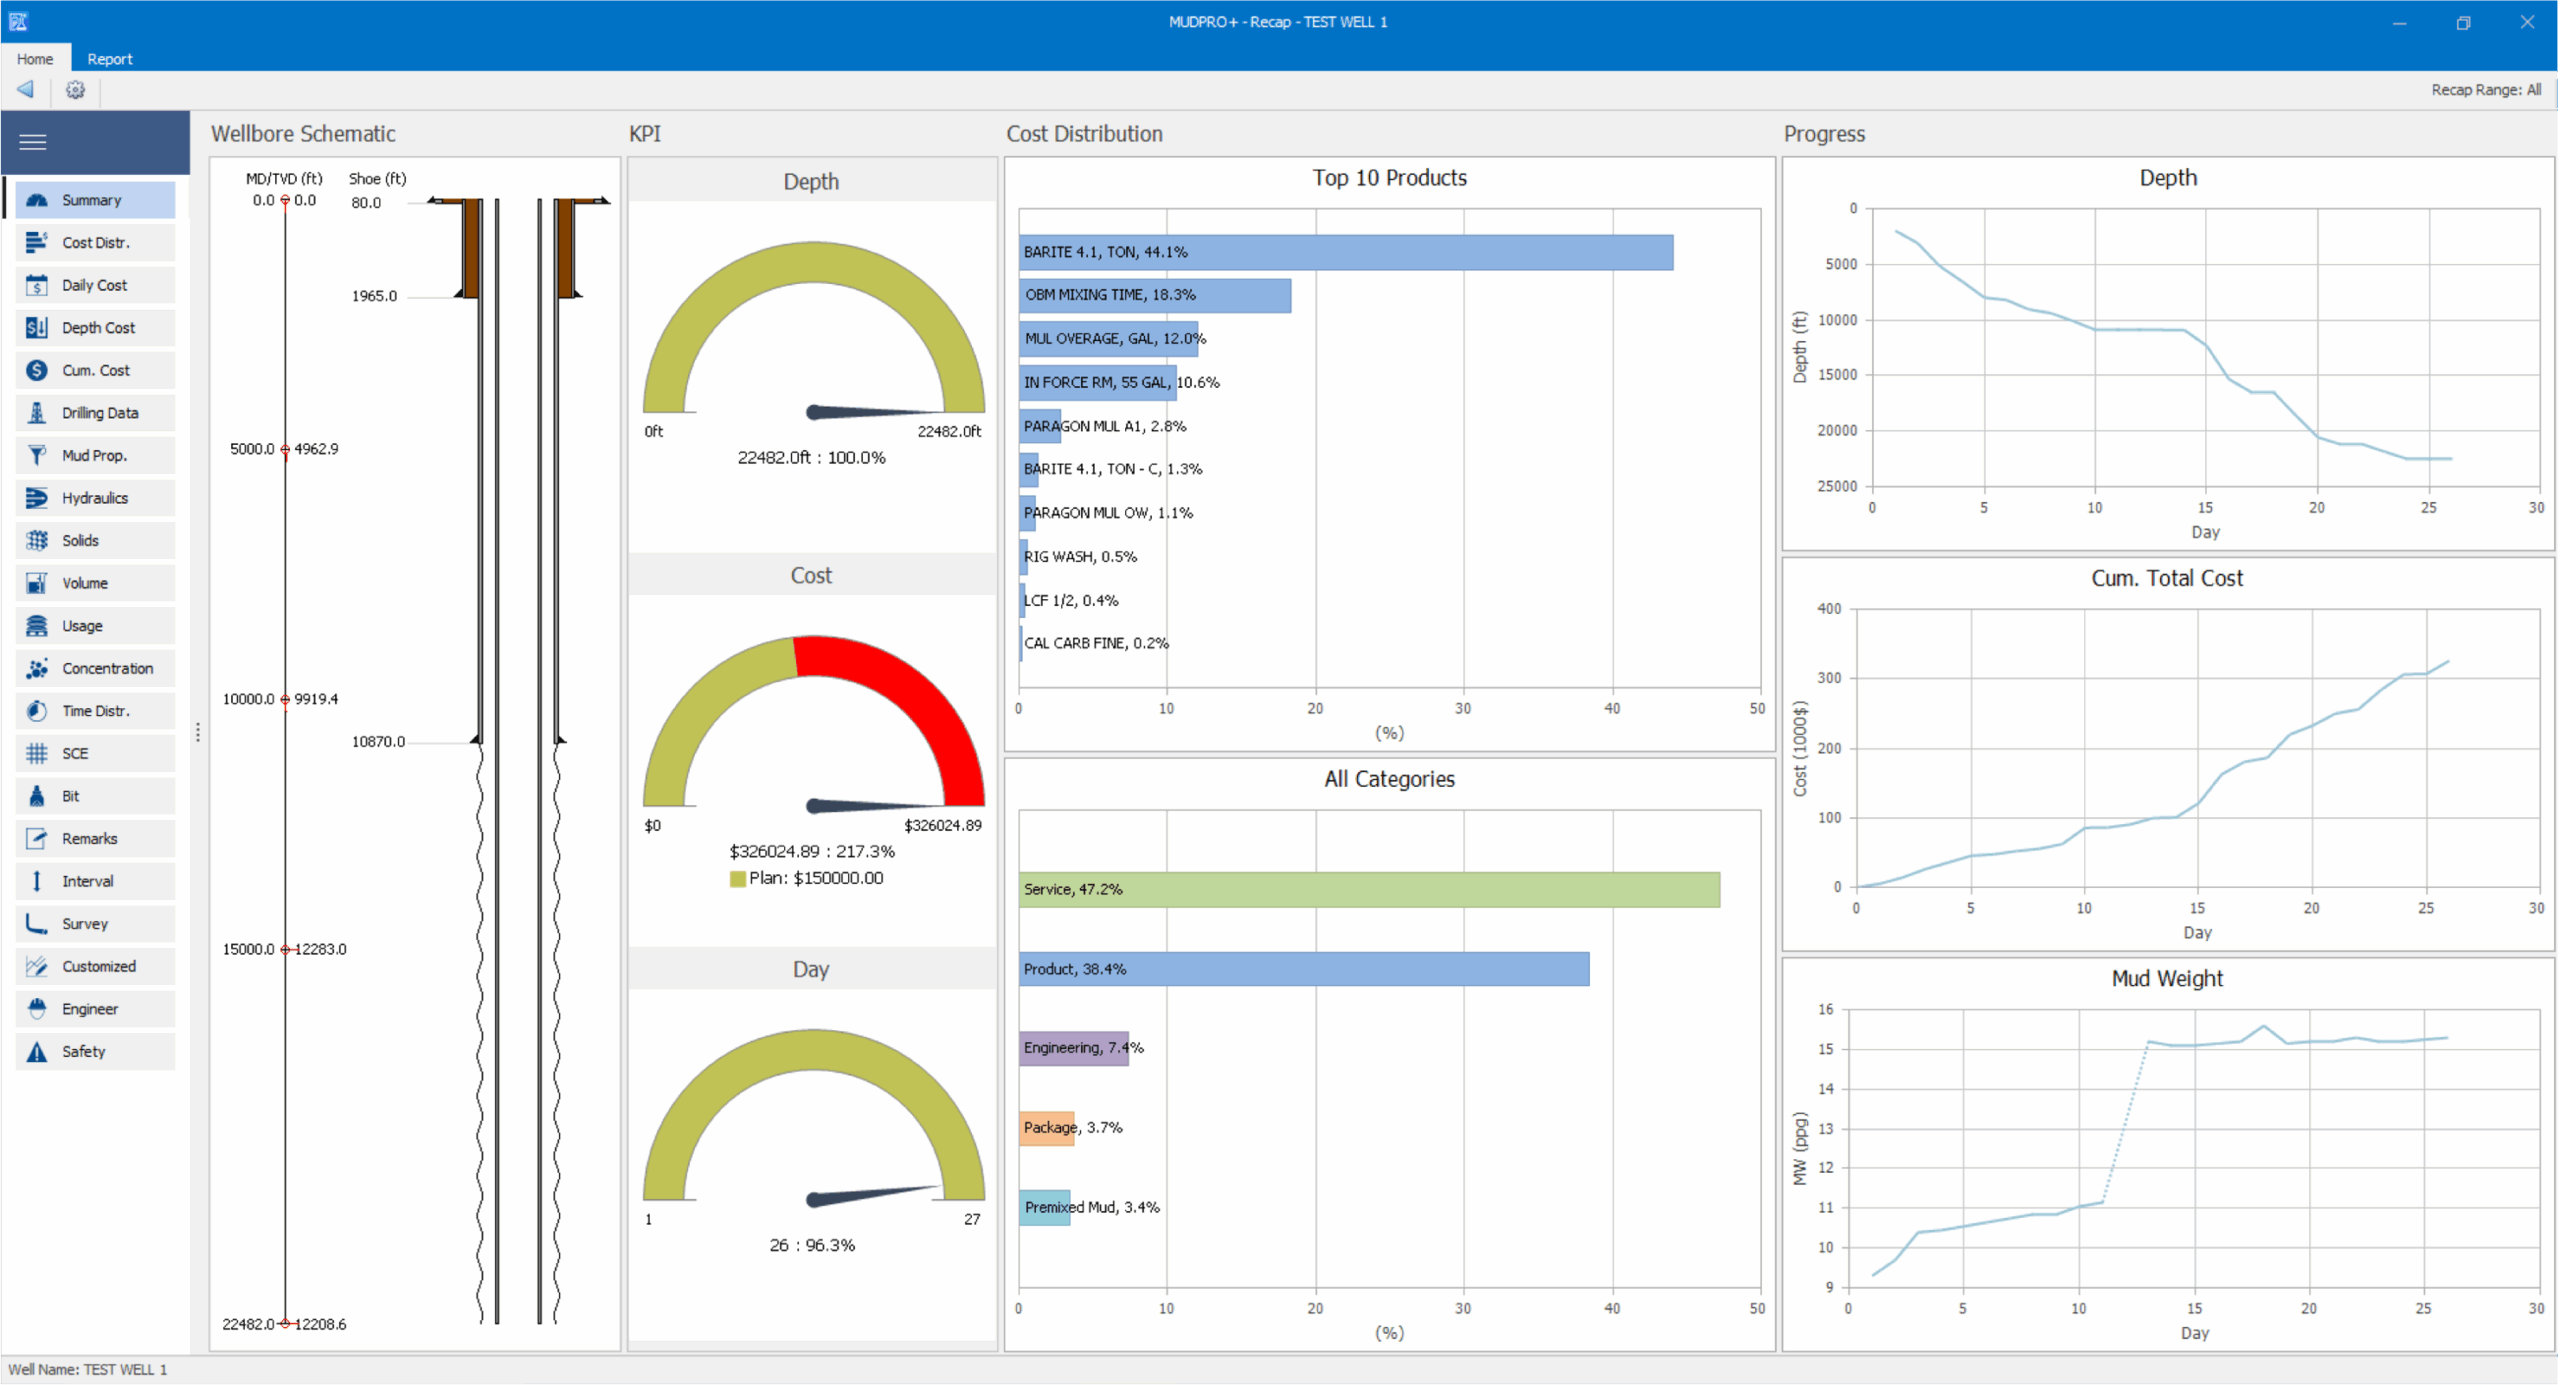
Task: Click the Plan legend color swatch
Action: pyautogui.click(x=738, y=879)
